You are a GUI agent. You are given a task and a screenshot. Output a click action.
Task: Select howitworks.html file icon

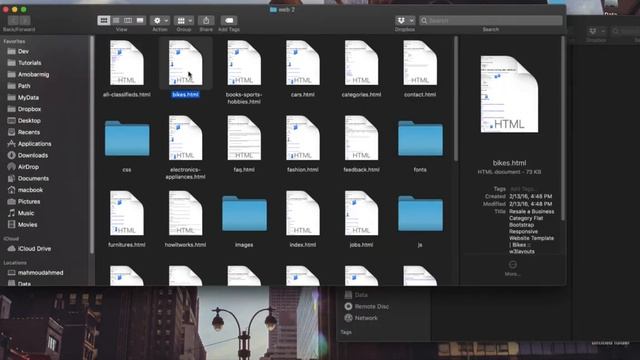[185, 213]
